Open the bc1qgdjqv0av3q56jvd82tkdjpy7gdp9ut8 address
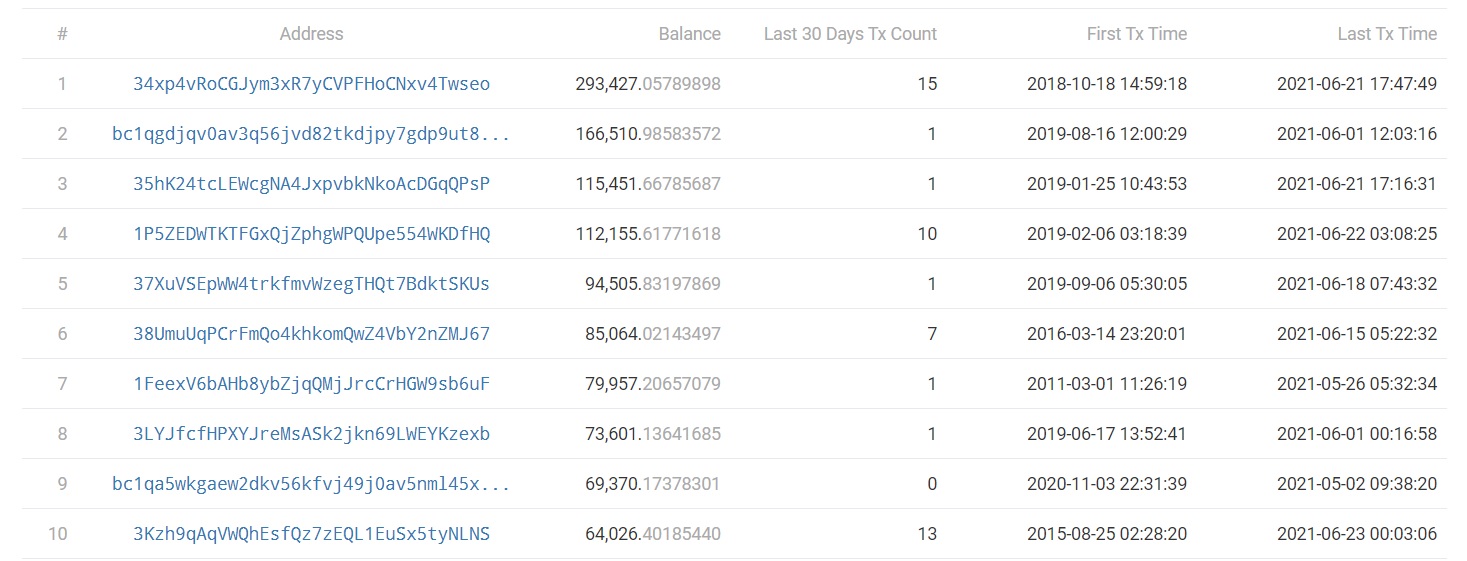The height and width of the screenshot is (561, 1467). (311, 134)
